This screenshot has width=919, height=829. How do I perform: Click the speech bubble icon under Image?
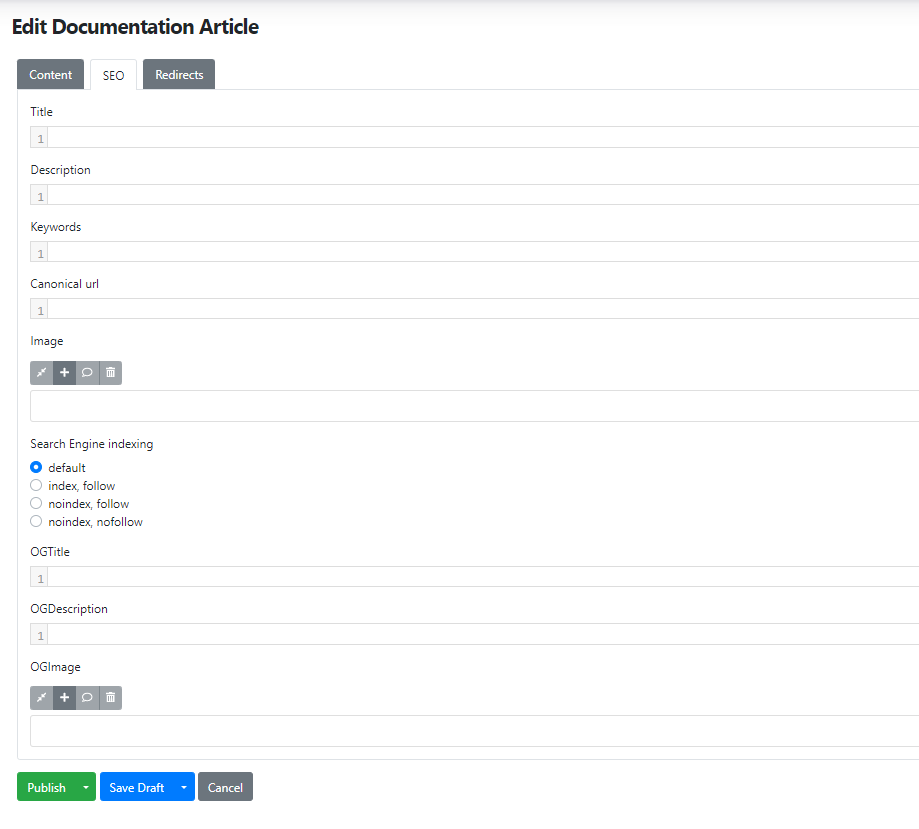tap(88, 373)
